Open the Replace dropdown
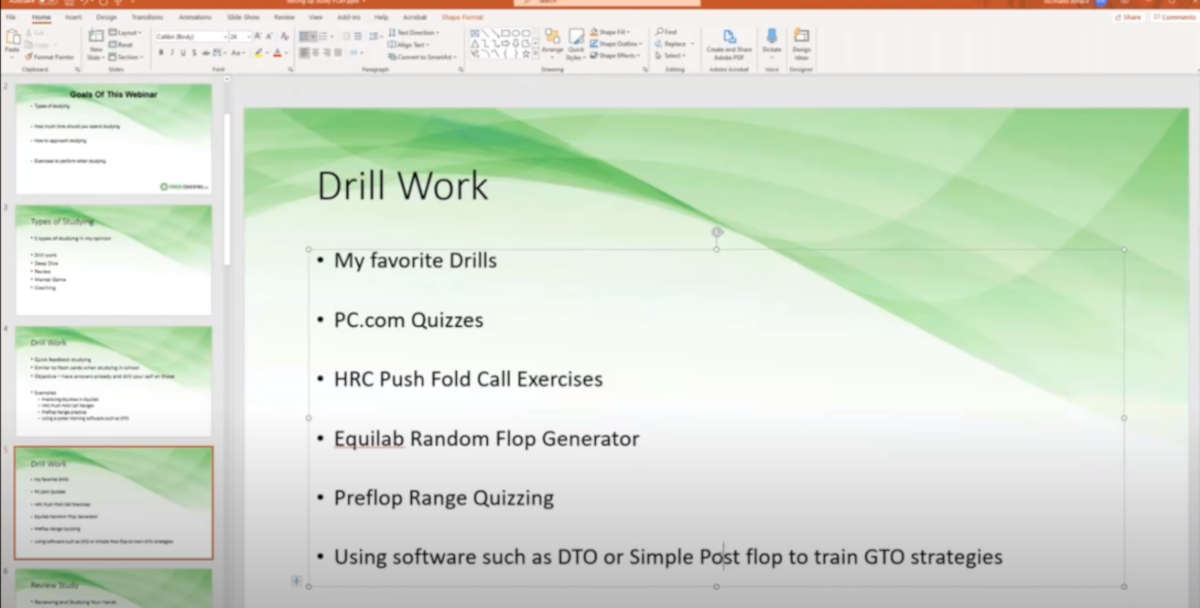 click(x=673, y=44)
